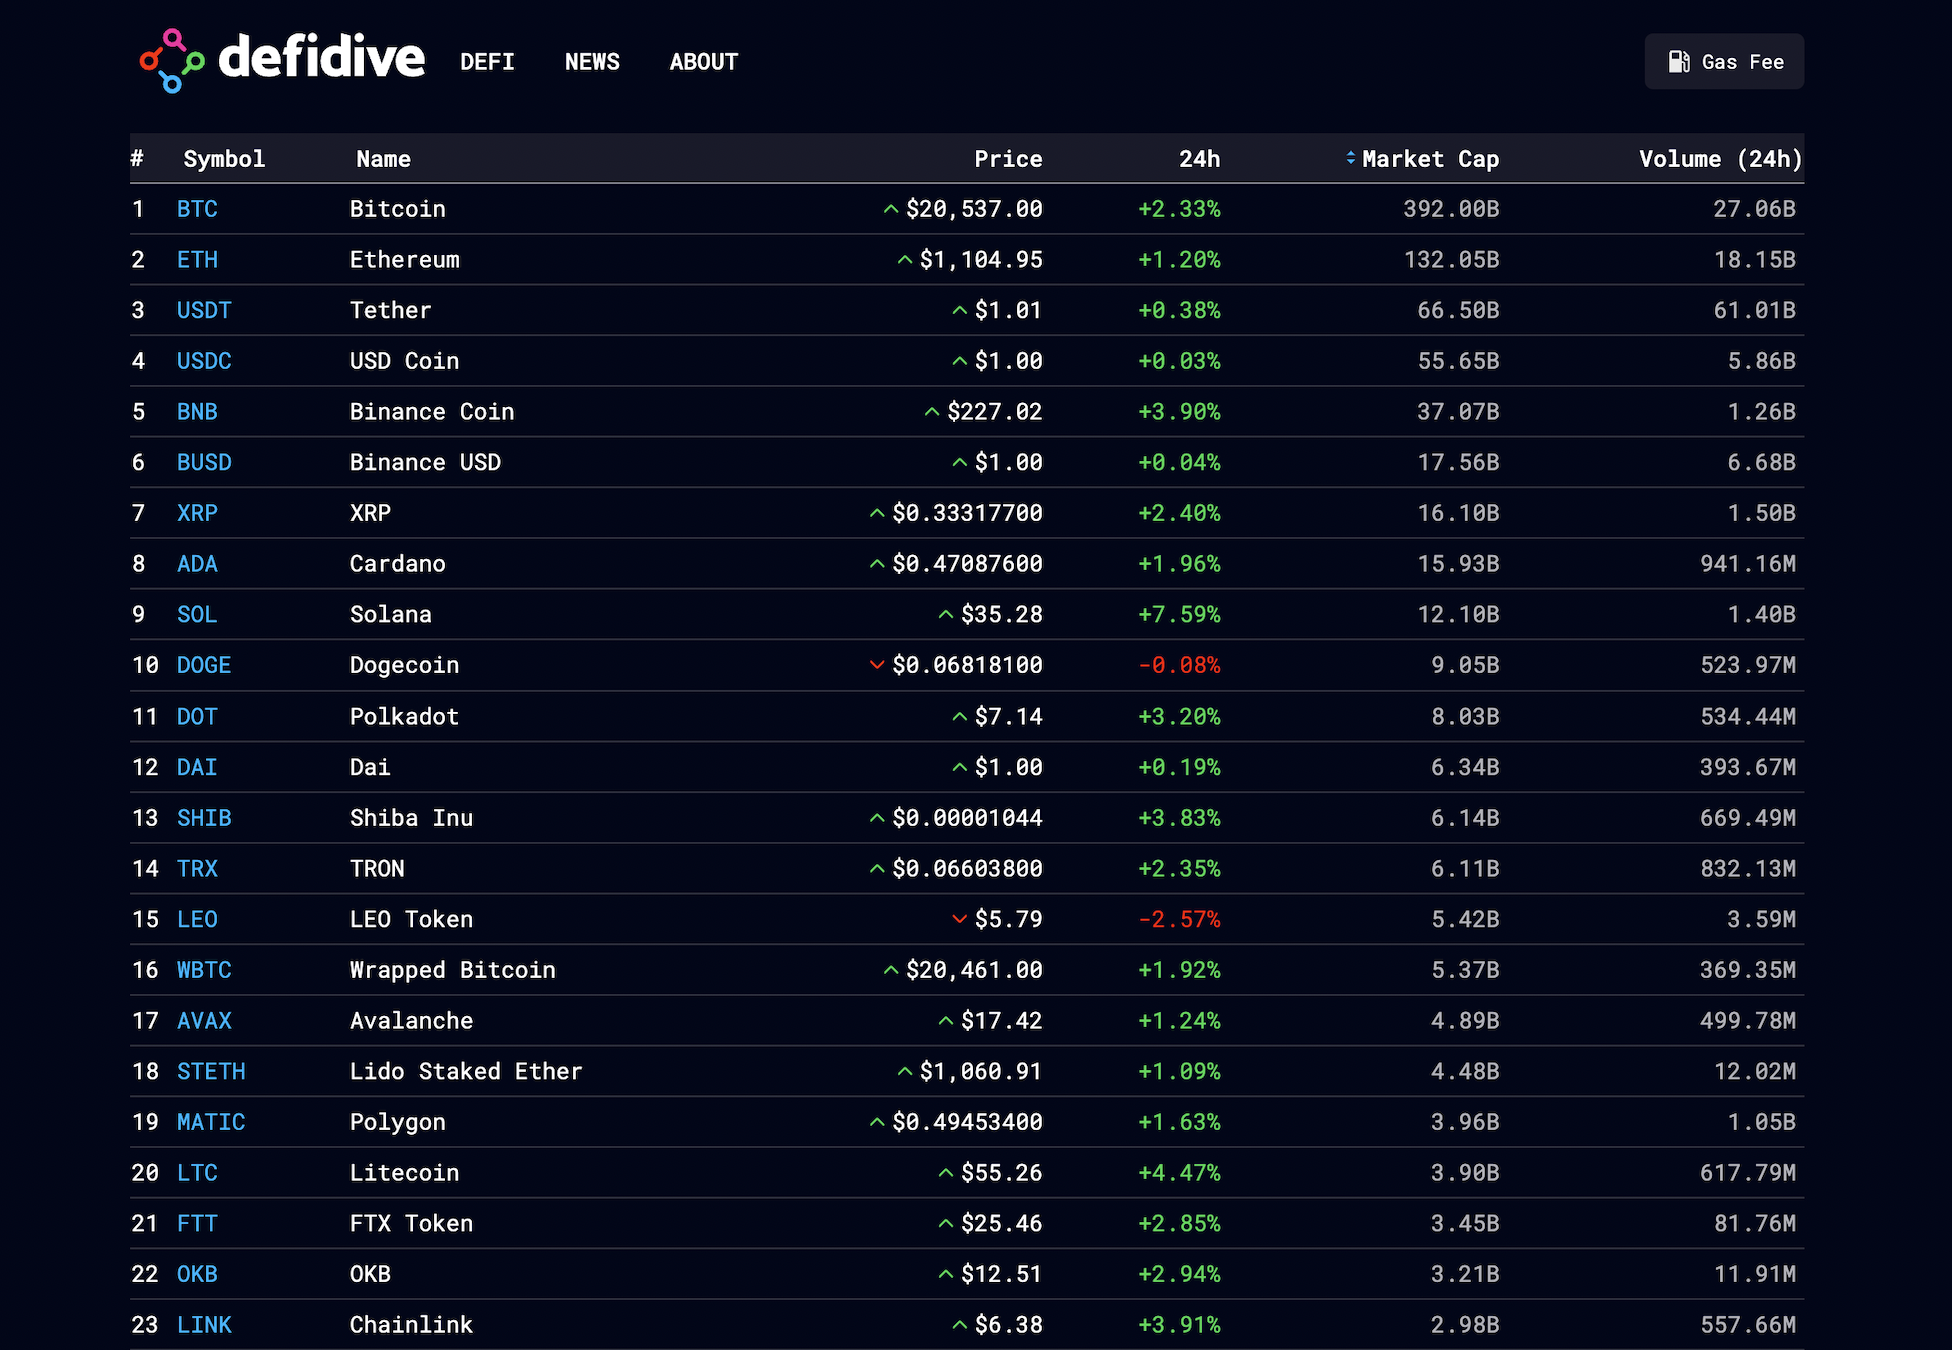Click the up arrow beside Shiba Inu price

coord(877,818)
